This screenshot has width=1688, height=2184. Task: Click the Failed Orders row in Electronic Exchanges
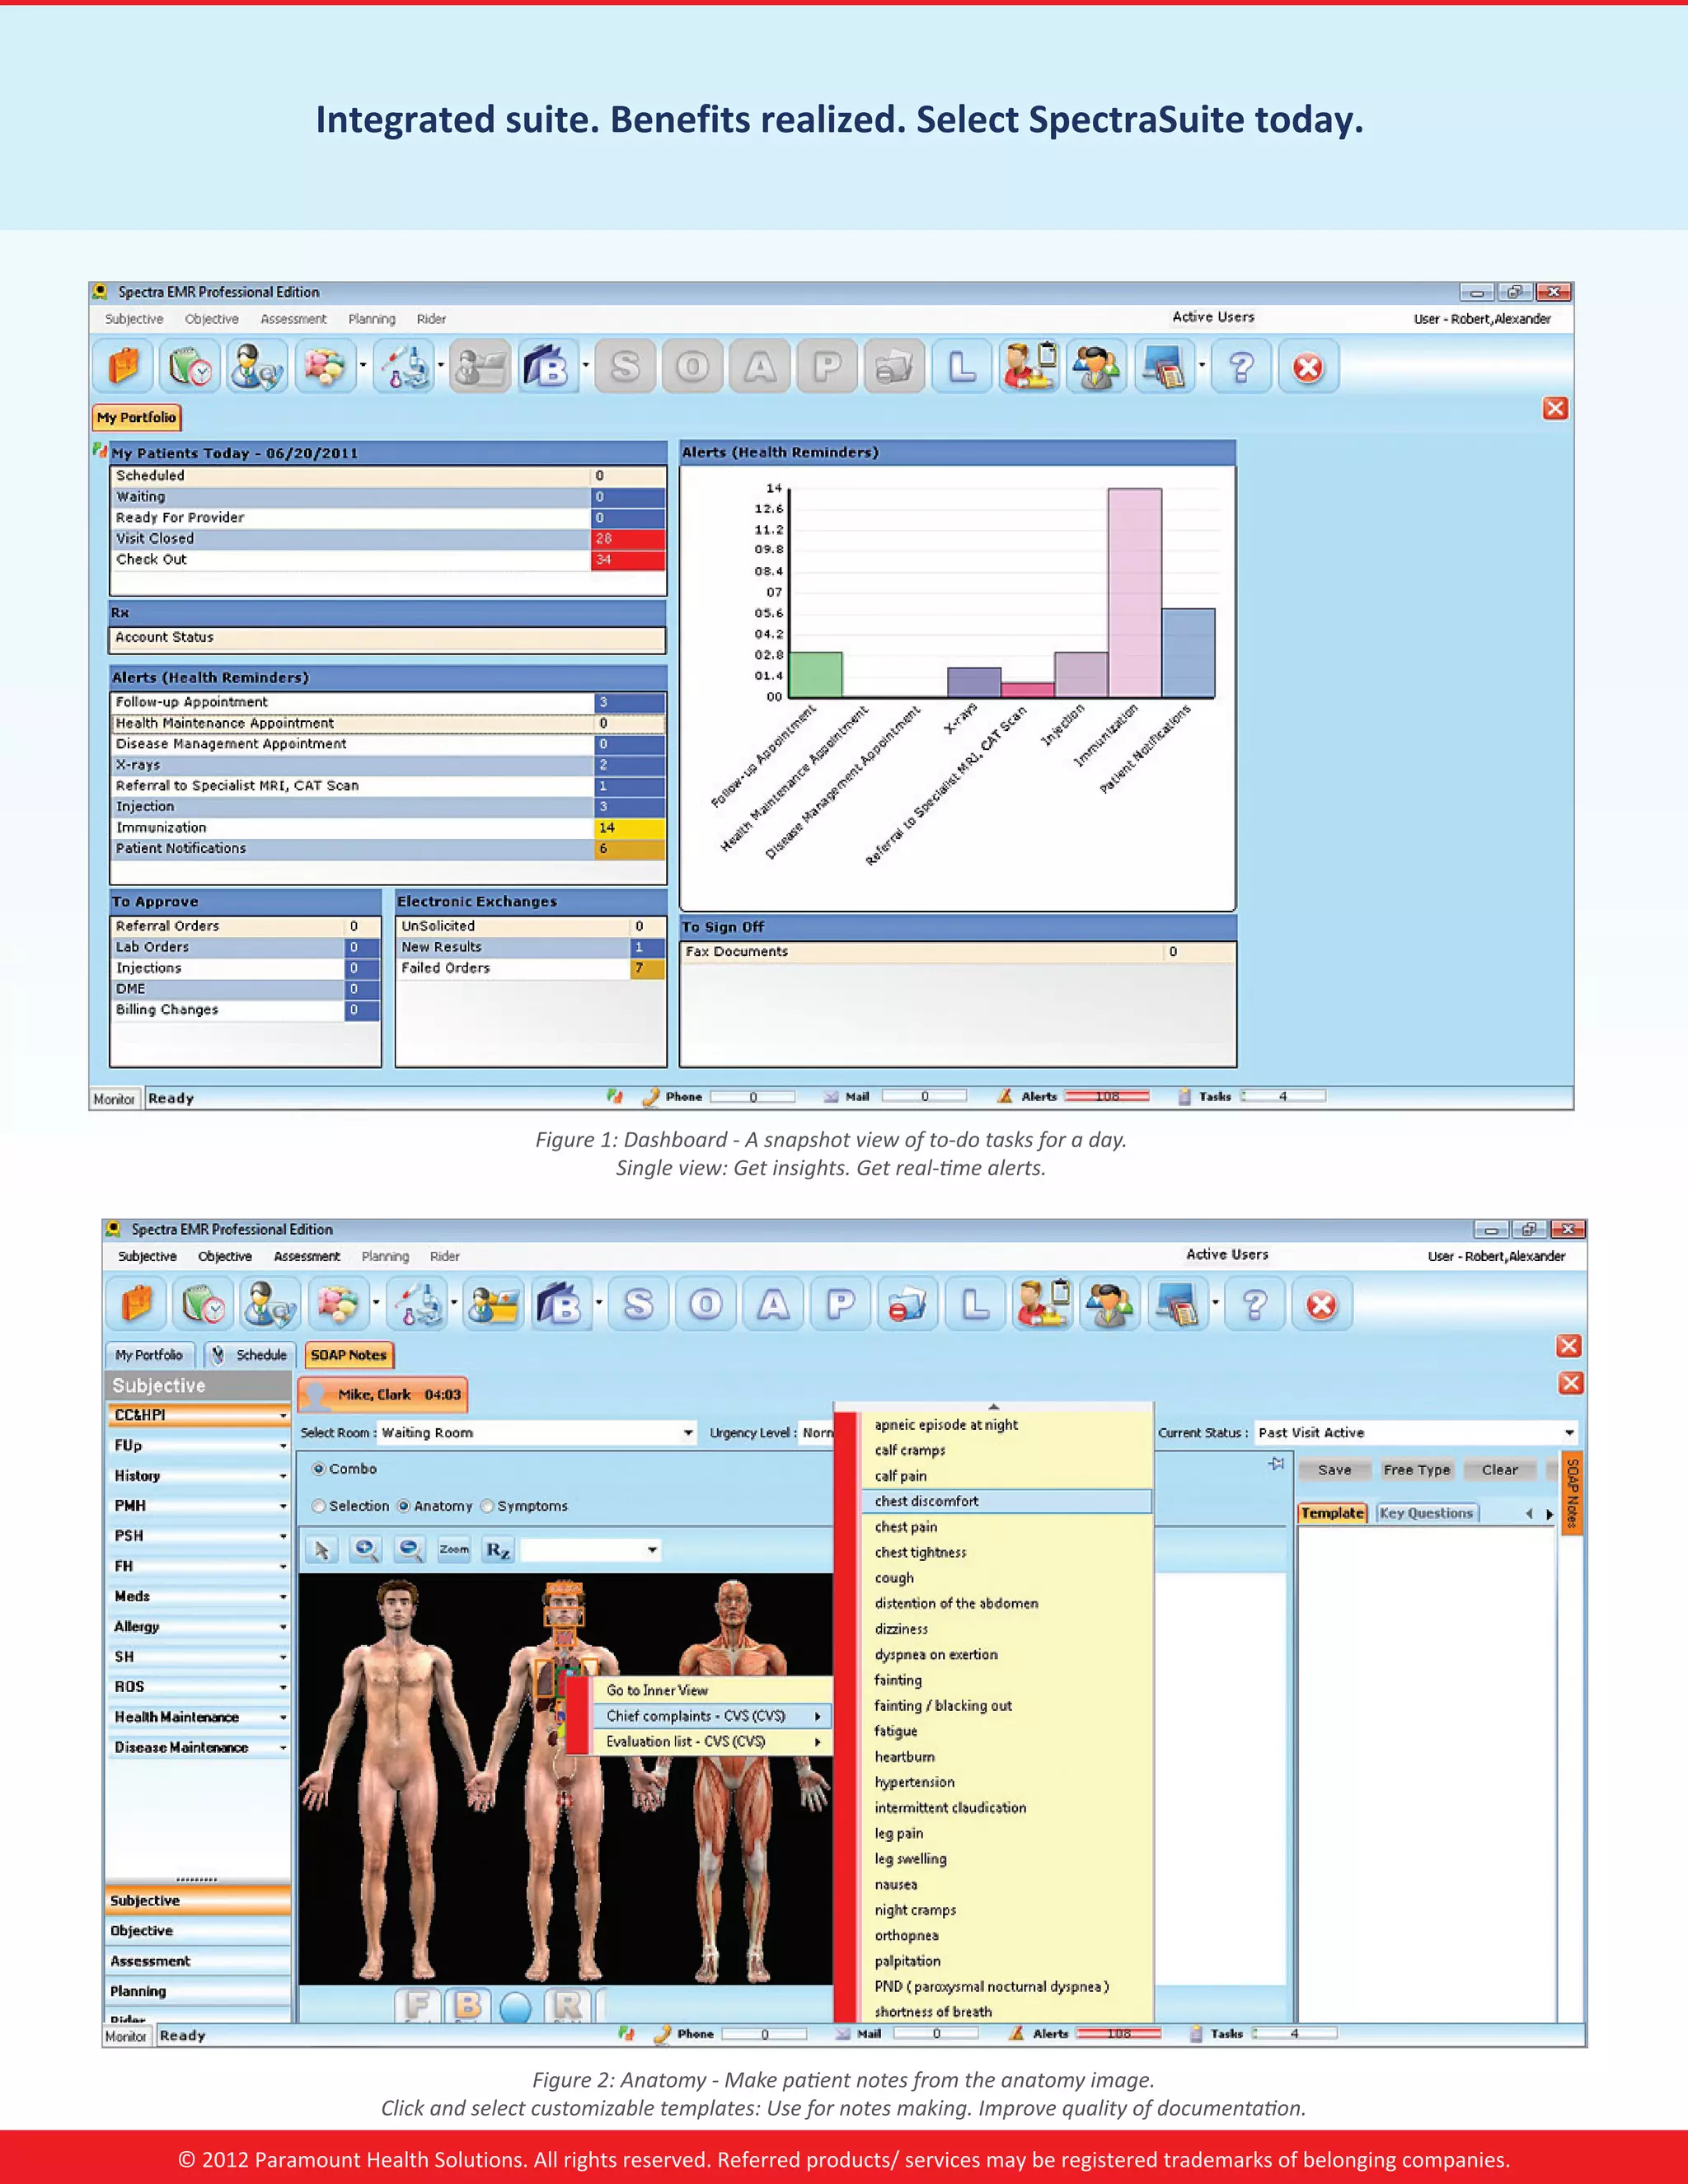(532, 968)
